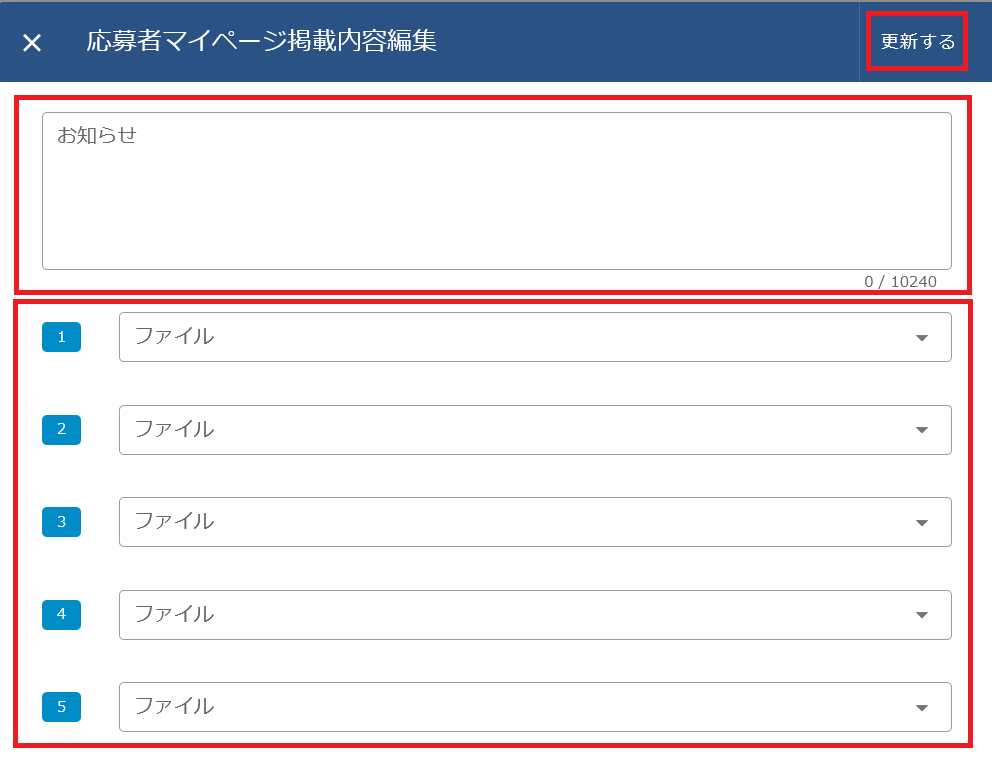The image size is (992, 779).
Task: Click the 応募者マイページ掲載内容編集 title
Action: [x=261, y=42]
